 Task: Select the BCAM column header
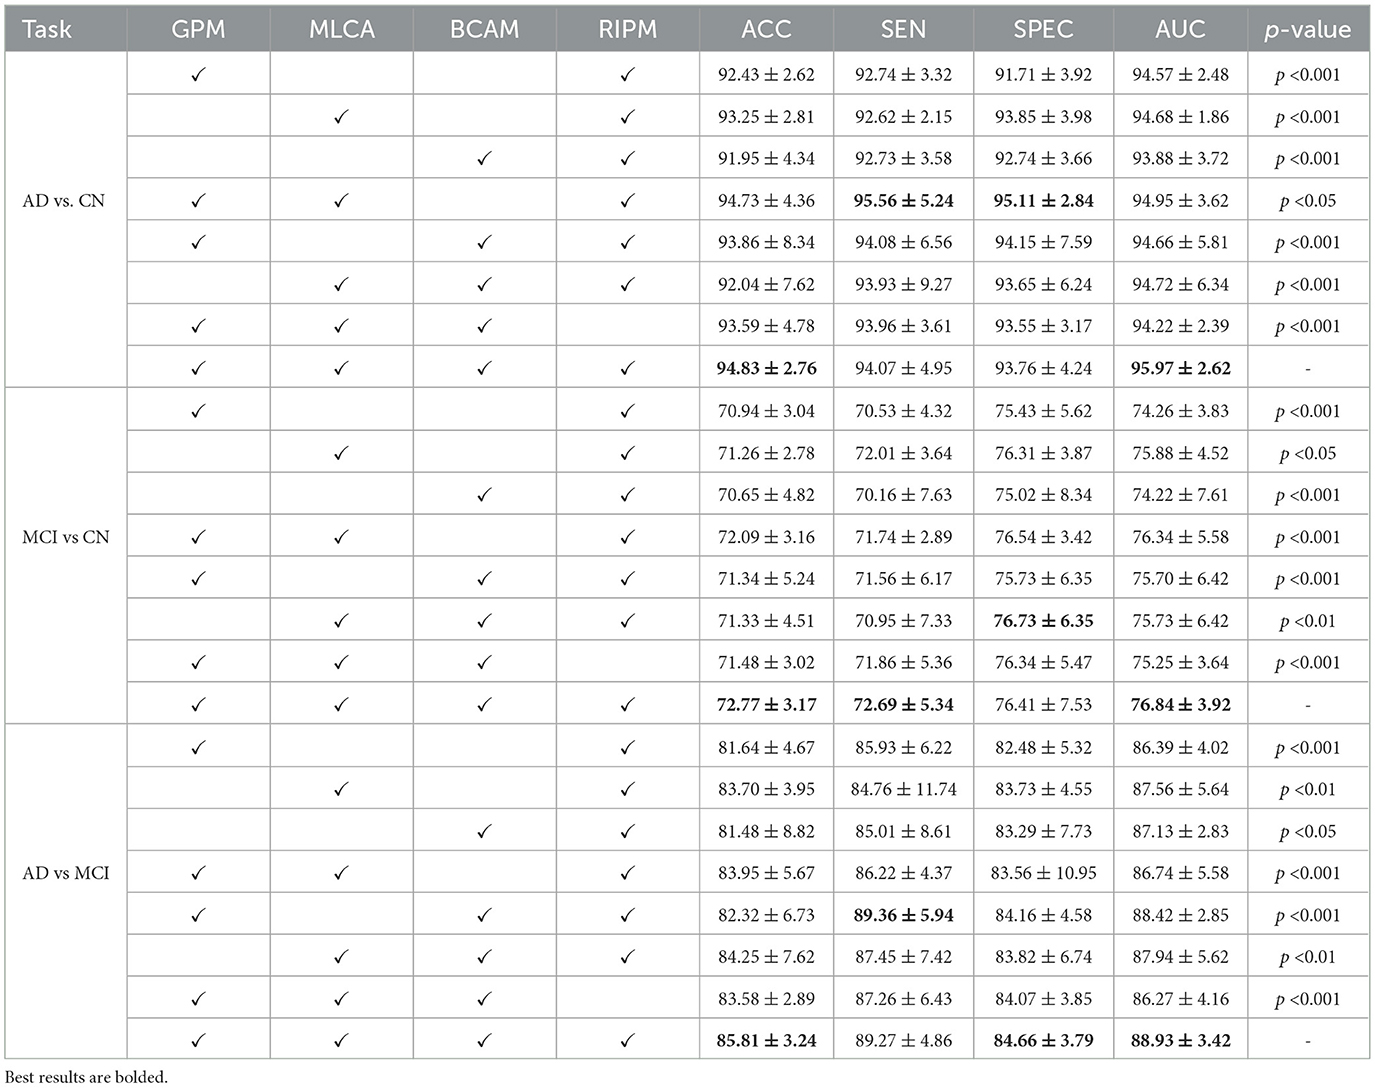(x=485, y=30)
